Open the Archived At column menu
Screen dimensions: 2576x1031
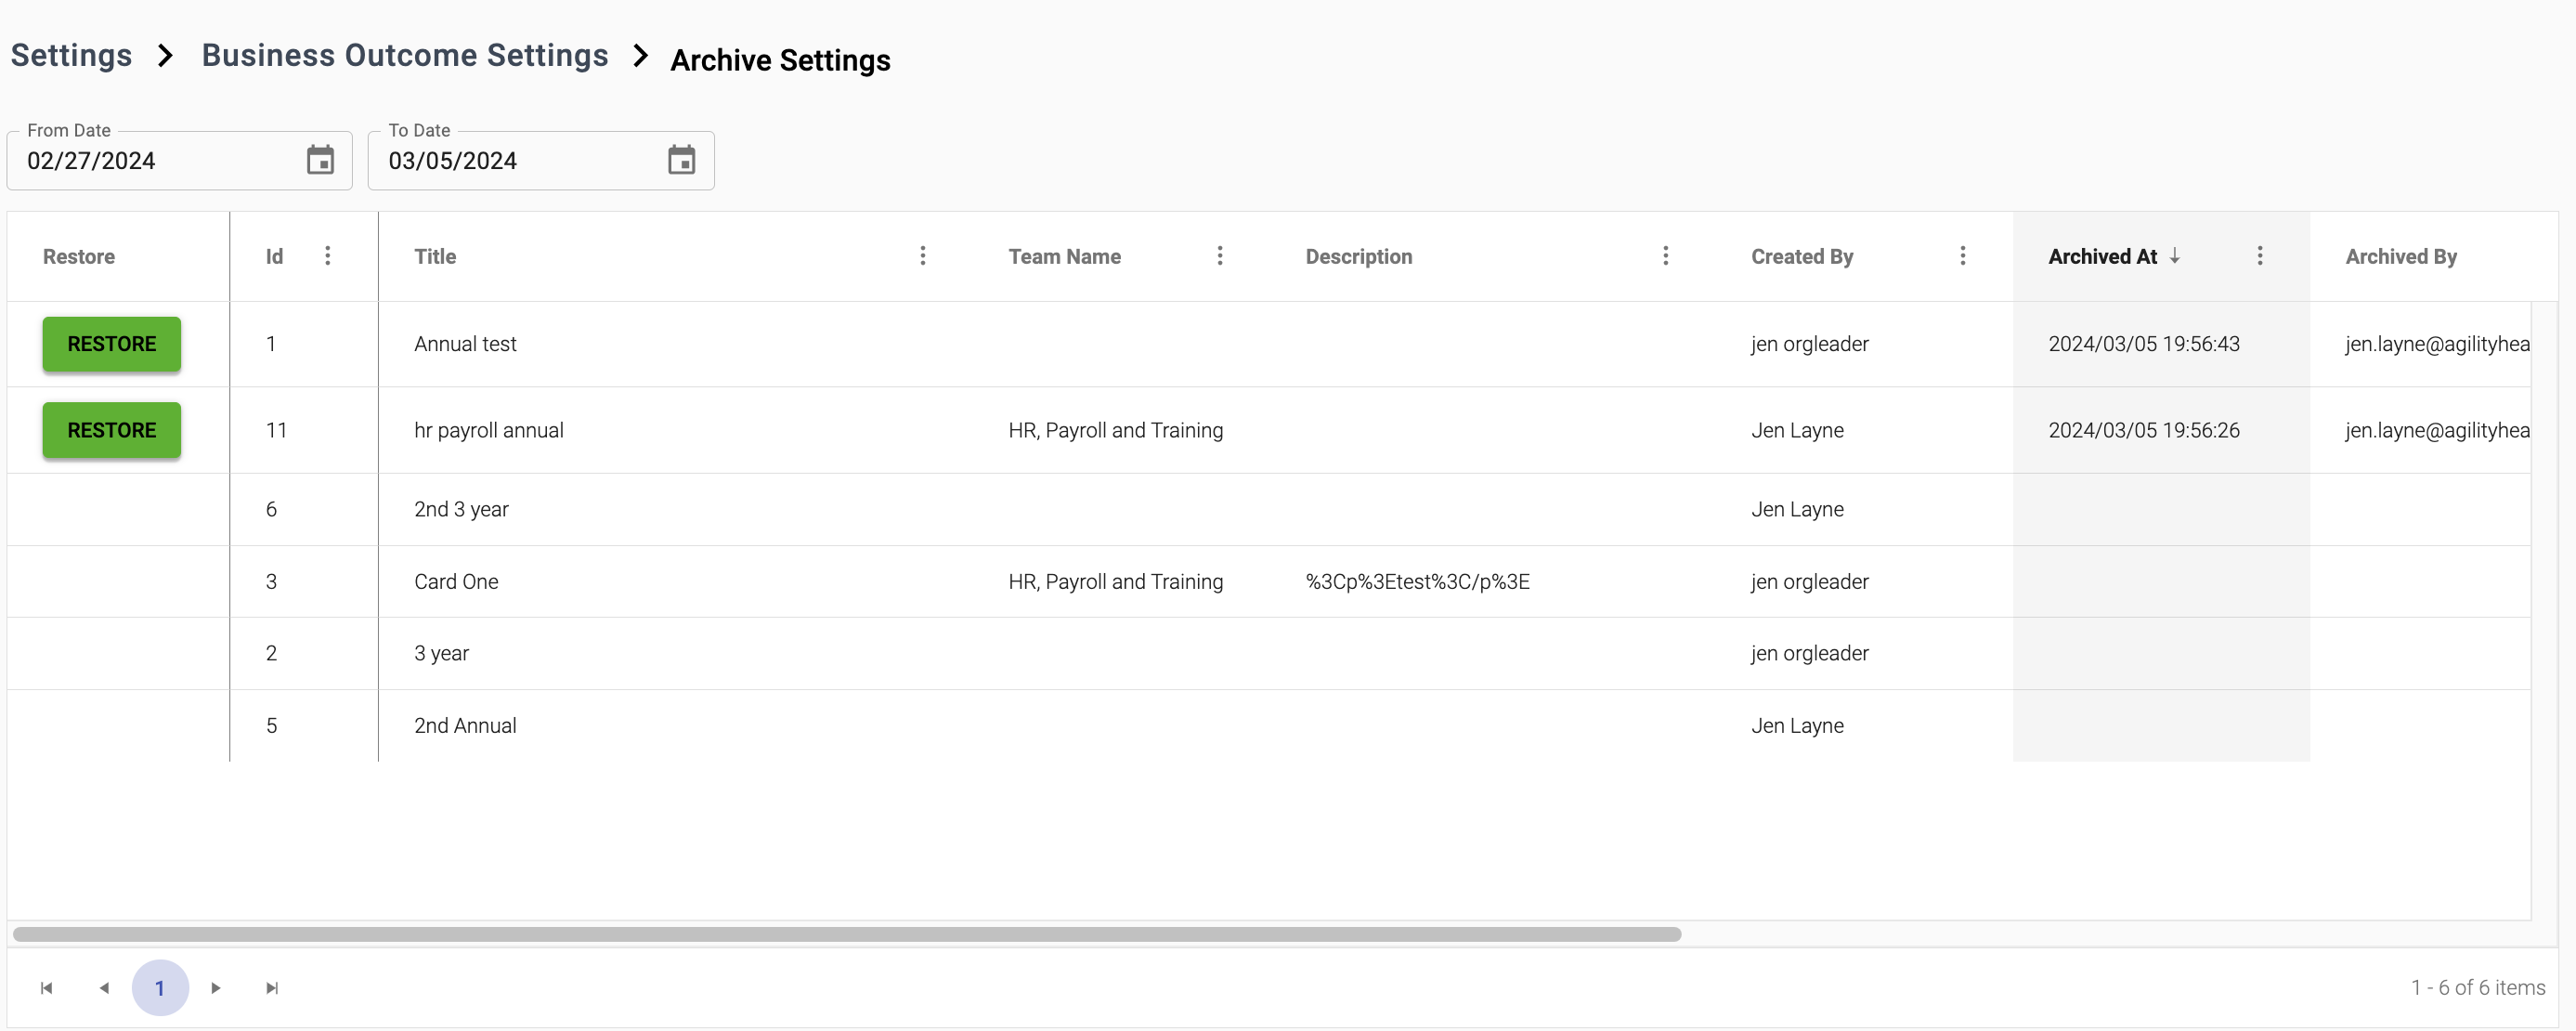click(2259, 256)
